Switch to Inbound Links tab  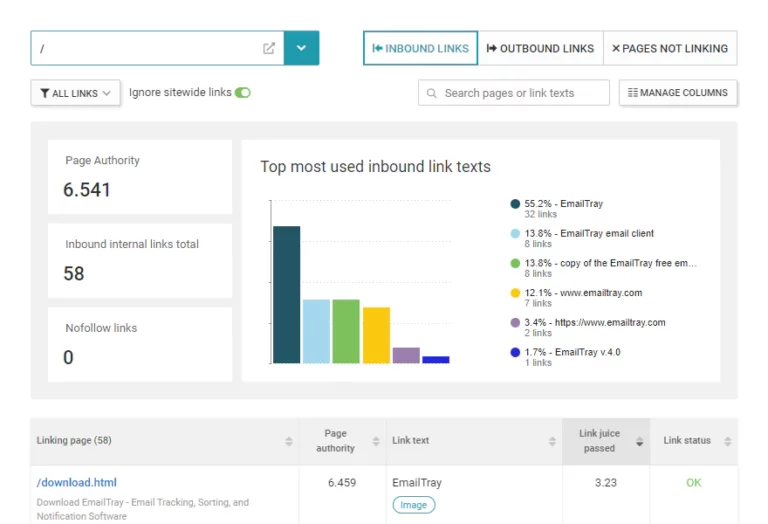coord(420,48)
